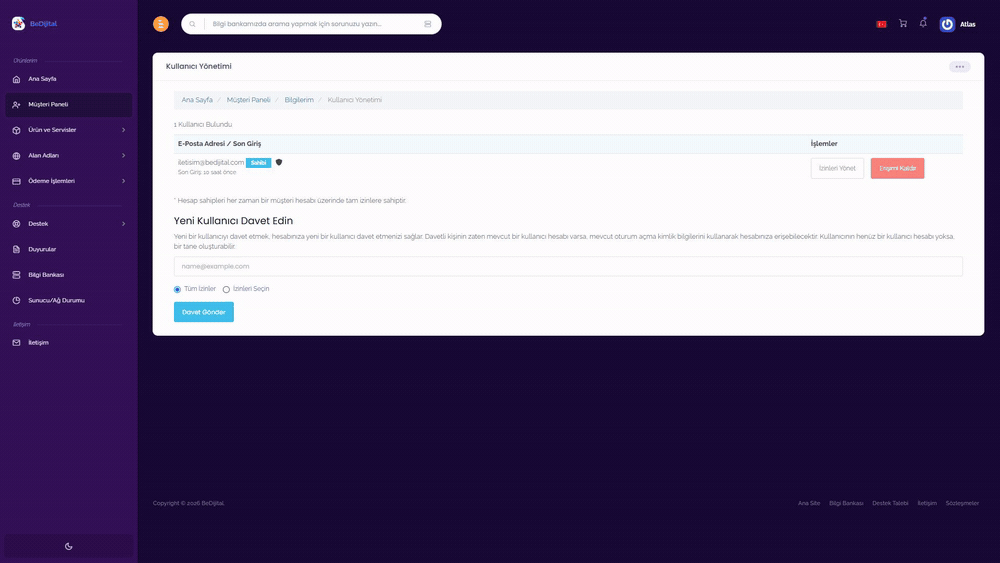Open the Sözleşmeler footer link
Image resolution: width=1000 pixels, height=563 pixels.
pos(962,503)
